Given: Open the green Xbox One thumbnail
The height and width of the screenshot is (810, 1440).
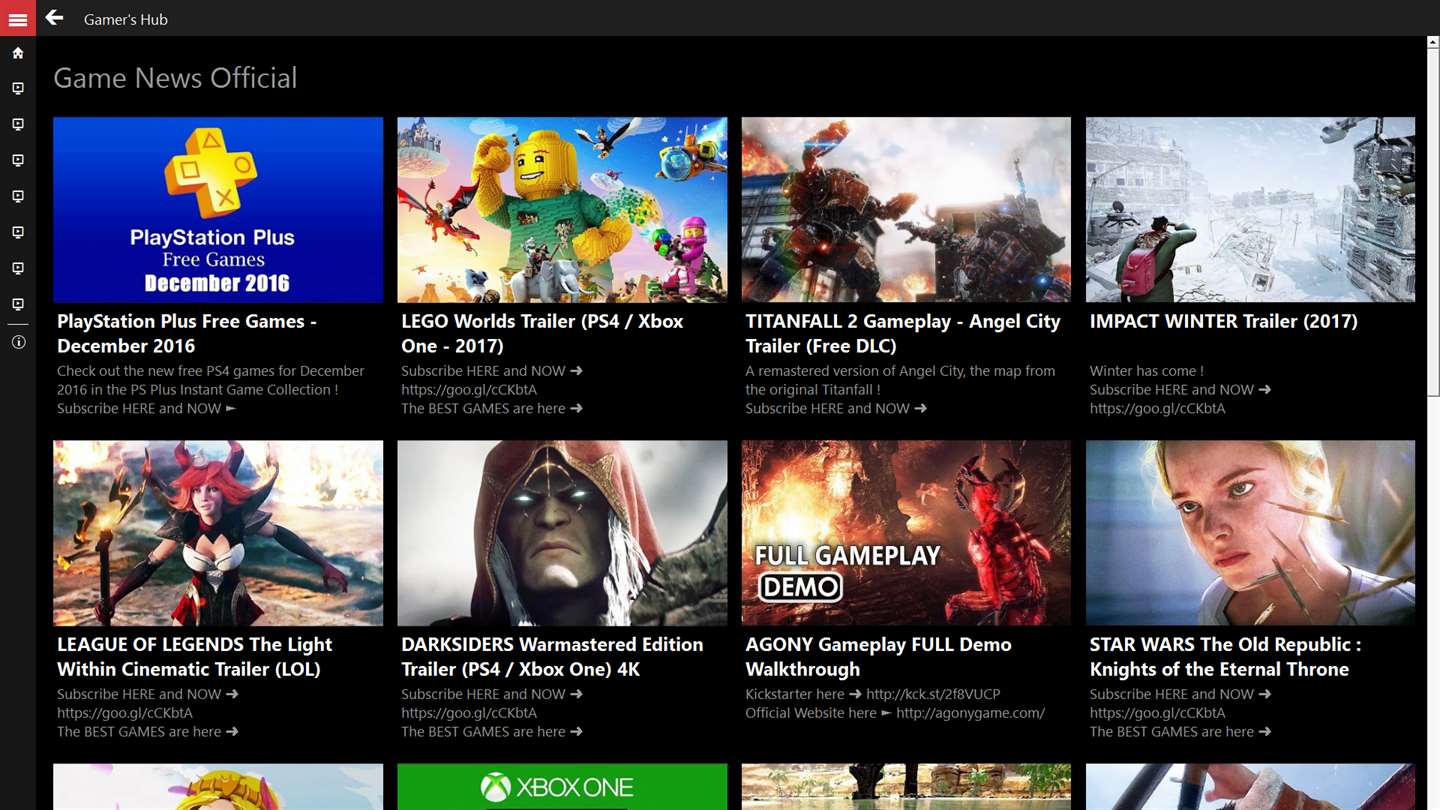Looking at the screenshot, I should (562, 787).
